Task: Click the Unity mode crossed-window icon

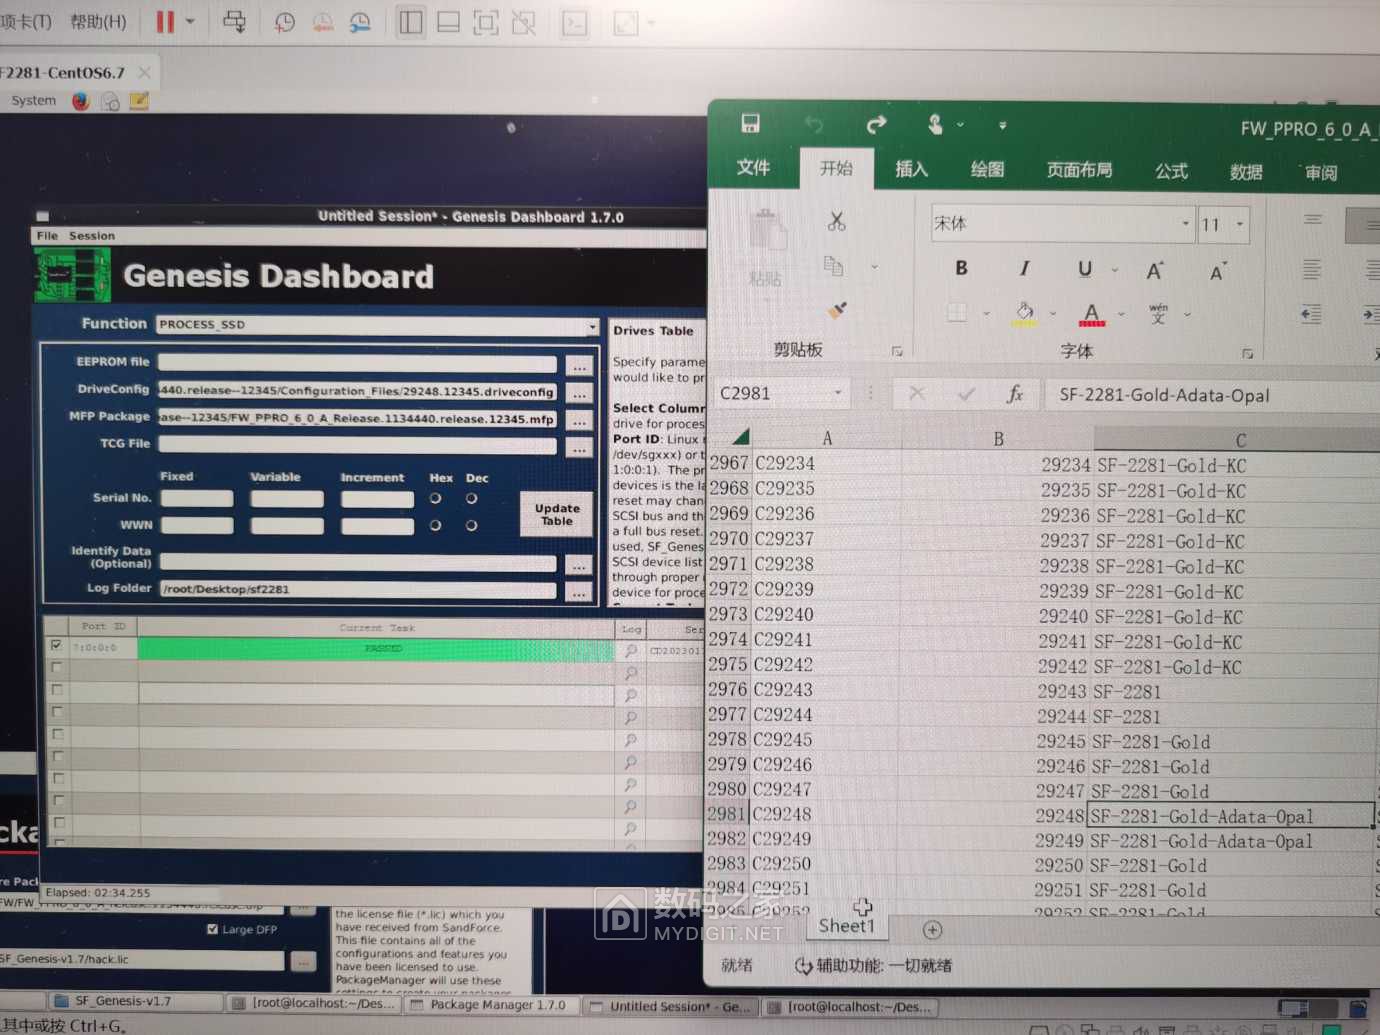Action: [523, 22]
